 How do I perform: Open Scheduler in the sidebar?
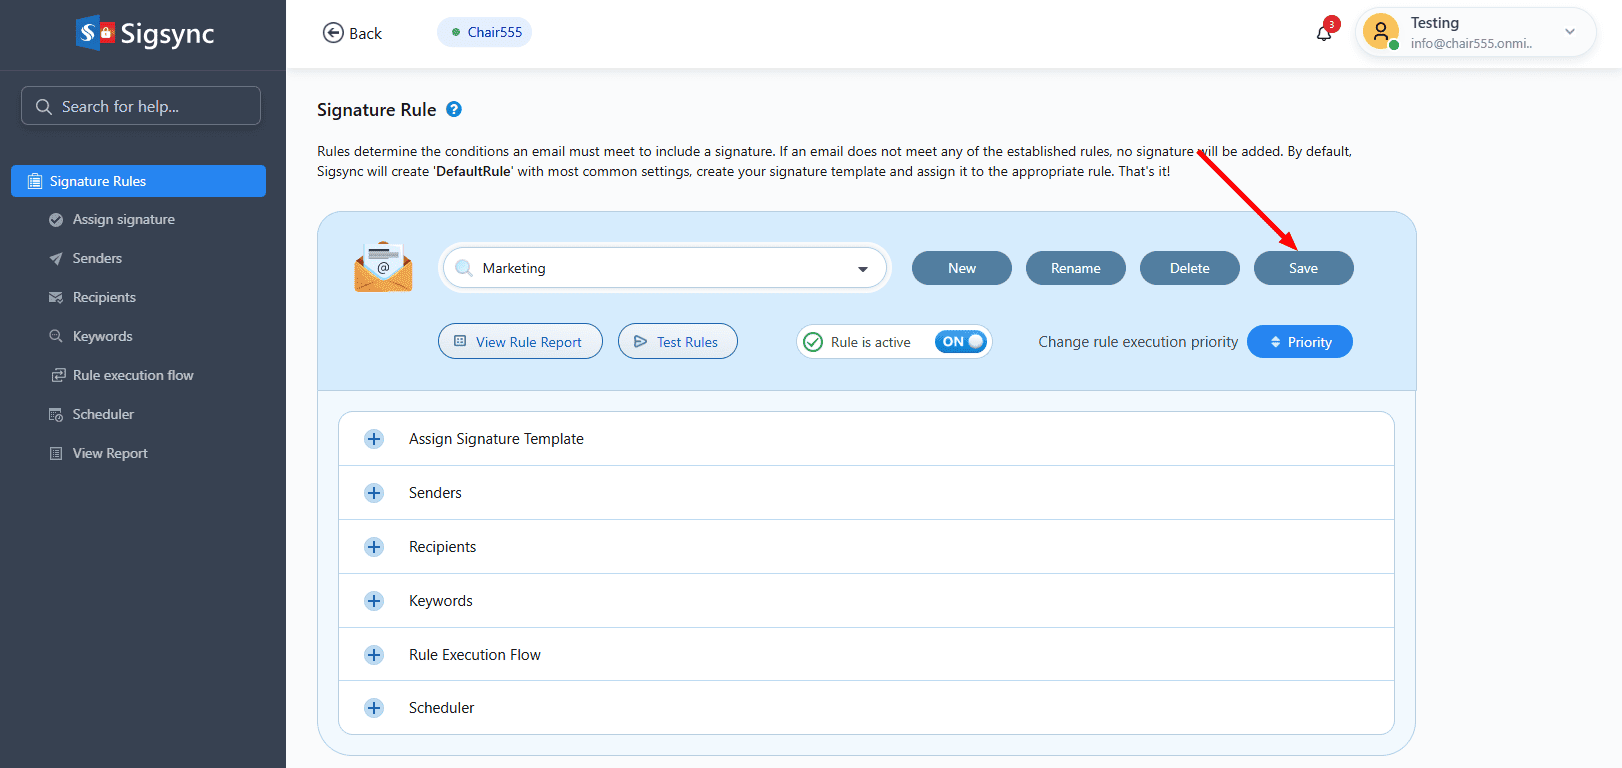pyautogui.click(x=103, y=414)
